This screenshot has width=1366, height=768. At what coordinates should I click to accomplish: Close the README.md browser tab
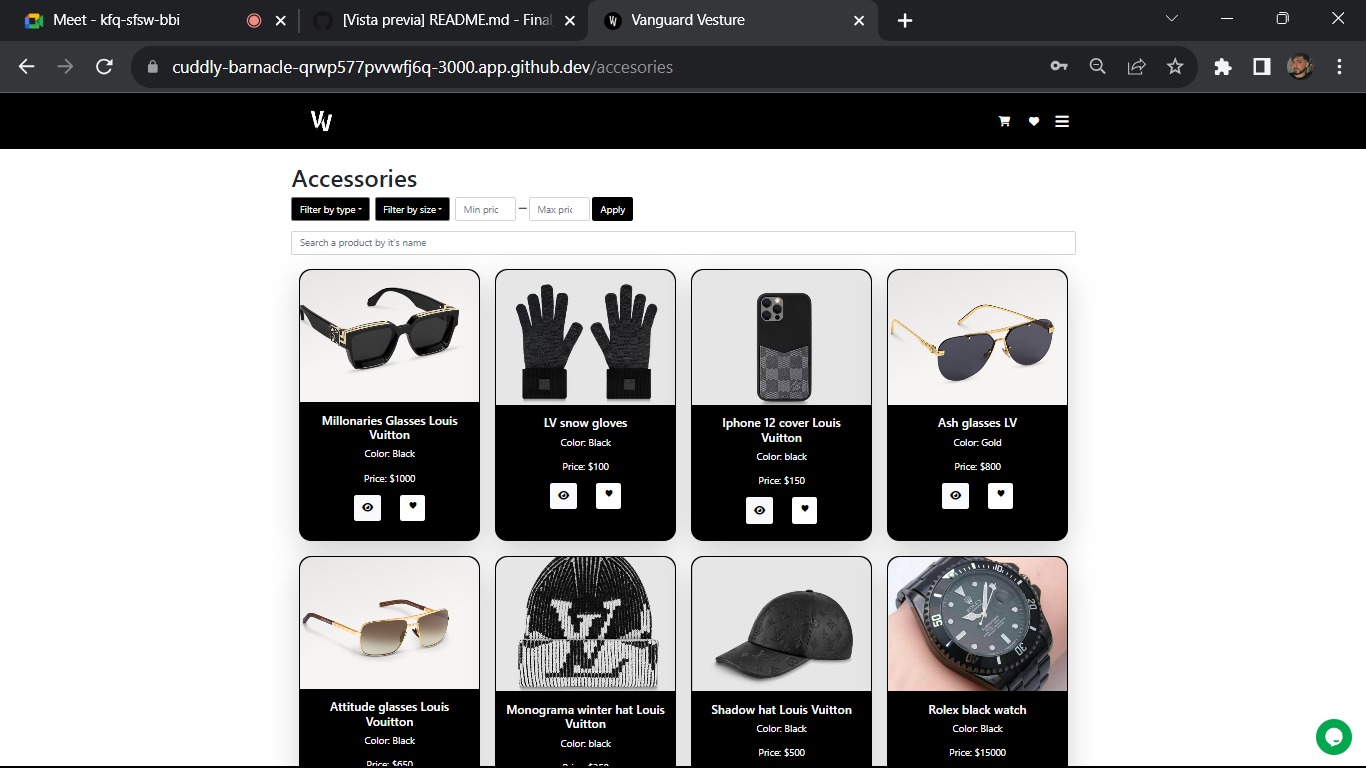(x=570, y=20)
